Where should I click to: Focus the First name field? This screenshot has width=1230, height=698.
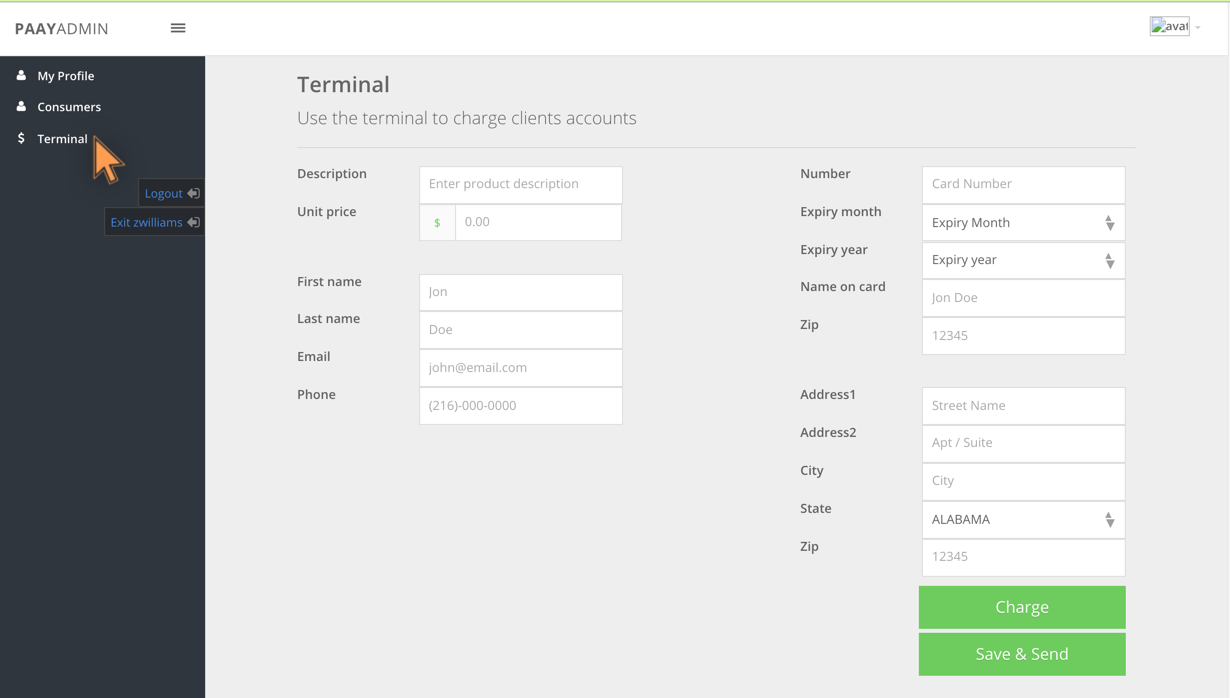[521, 292]
